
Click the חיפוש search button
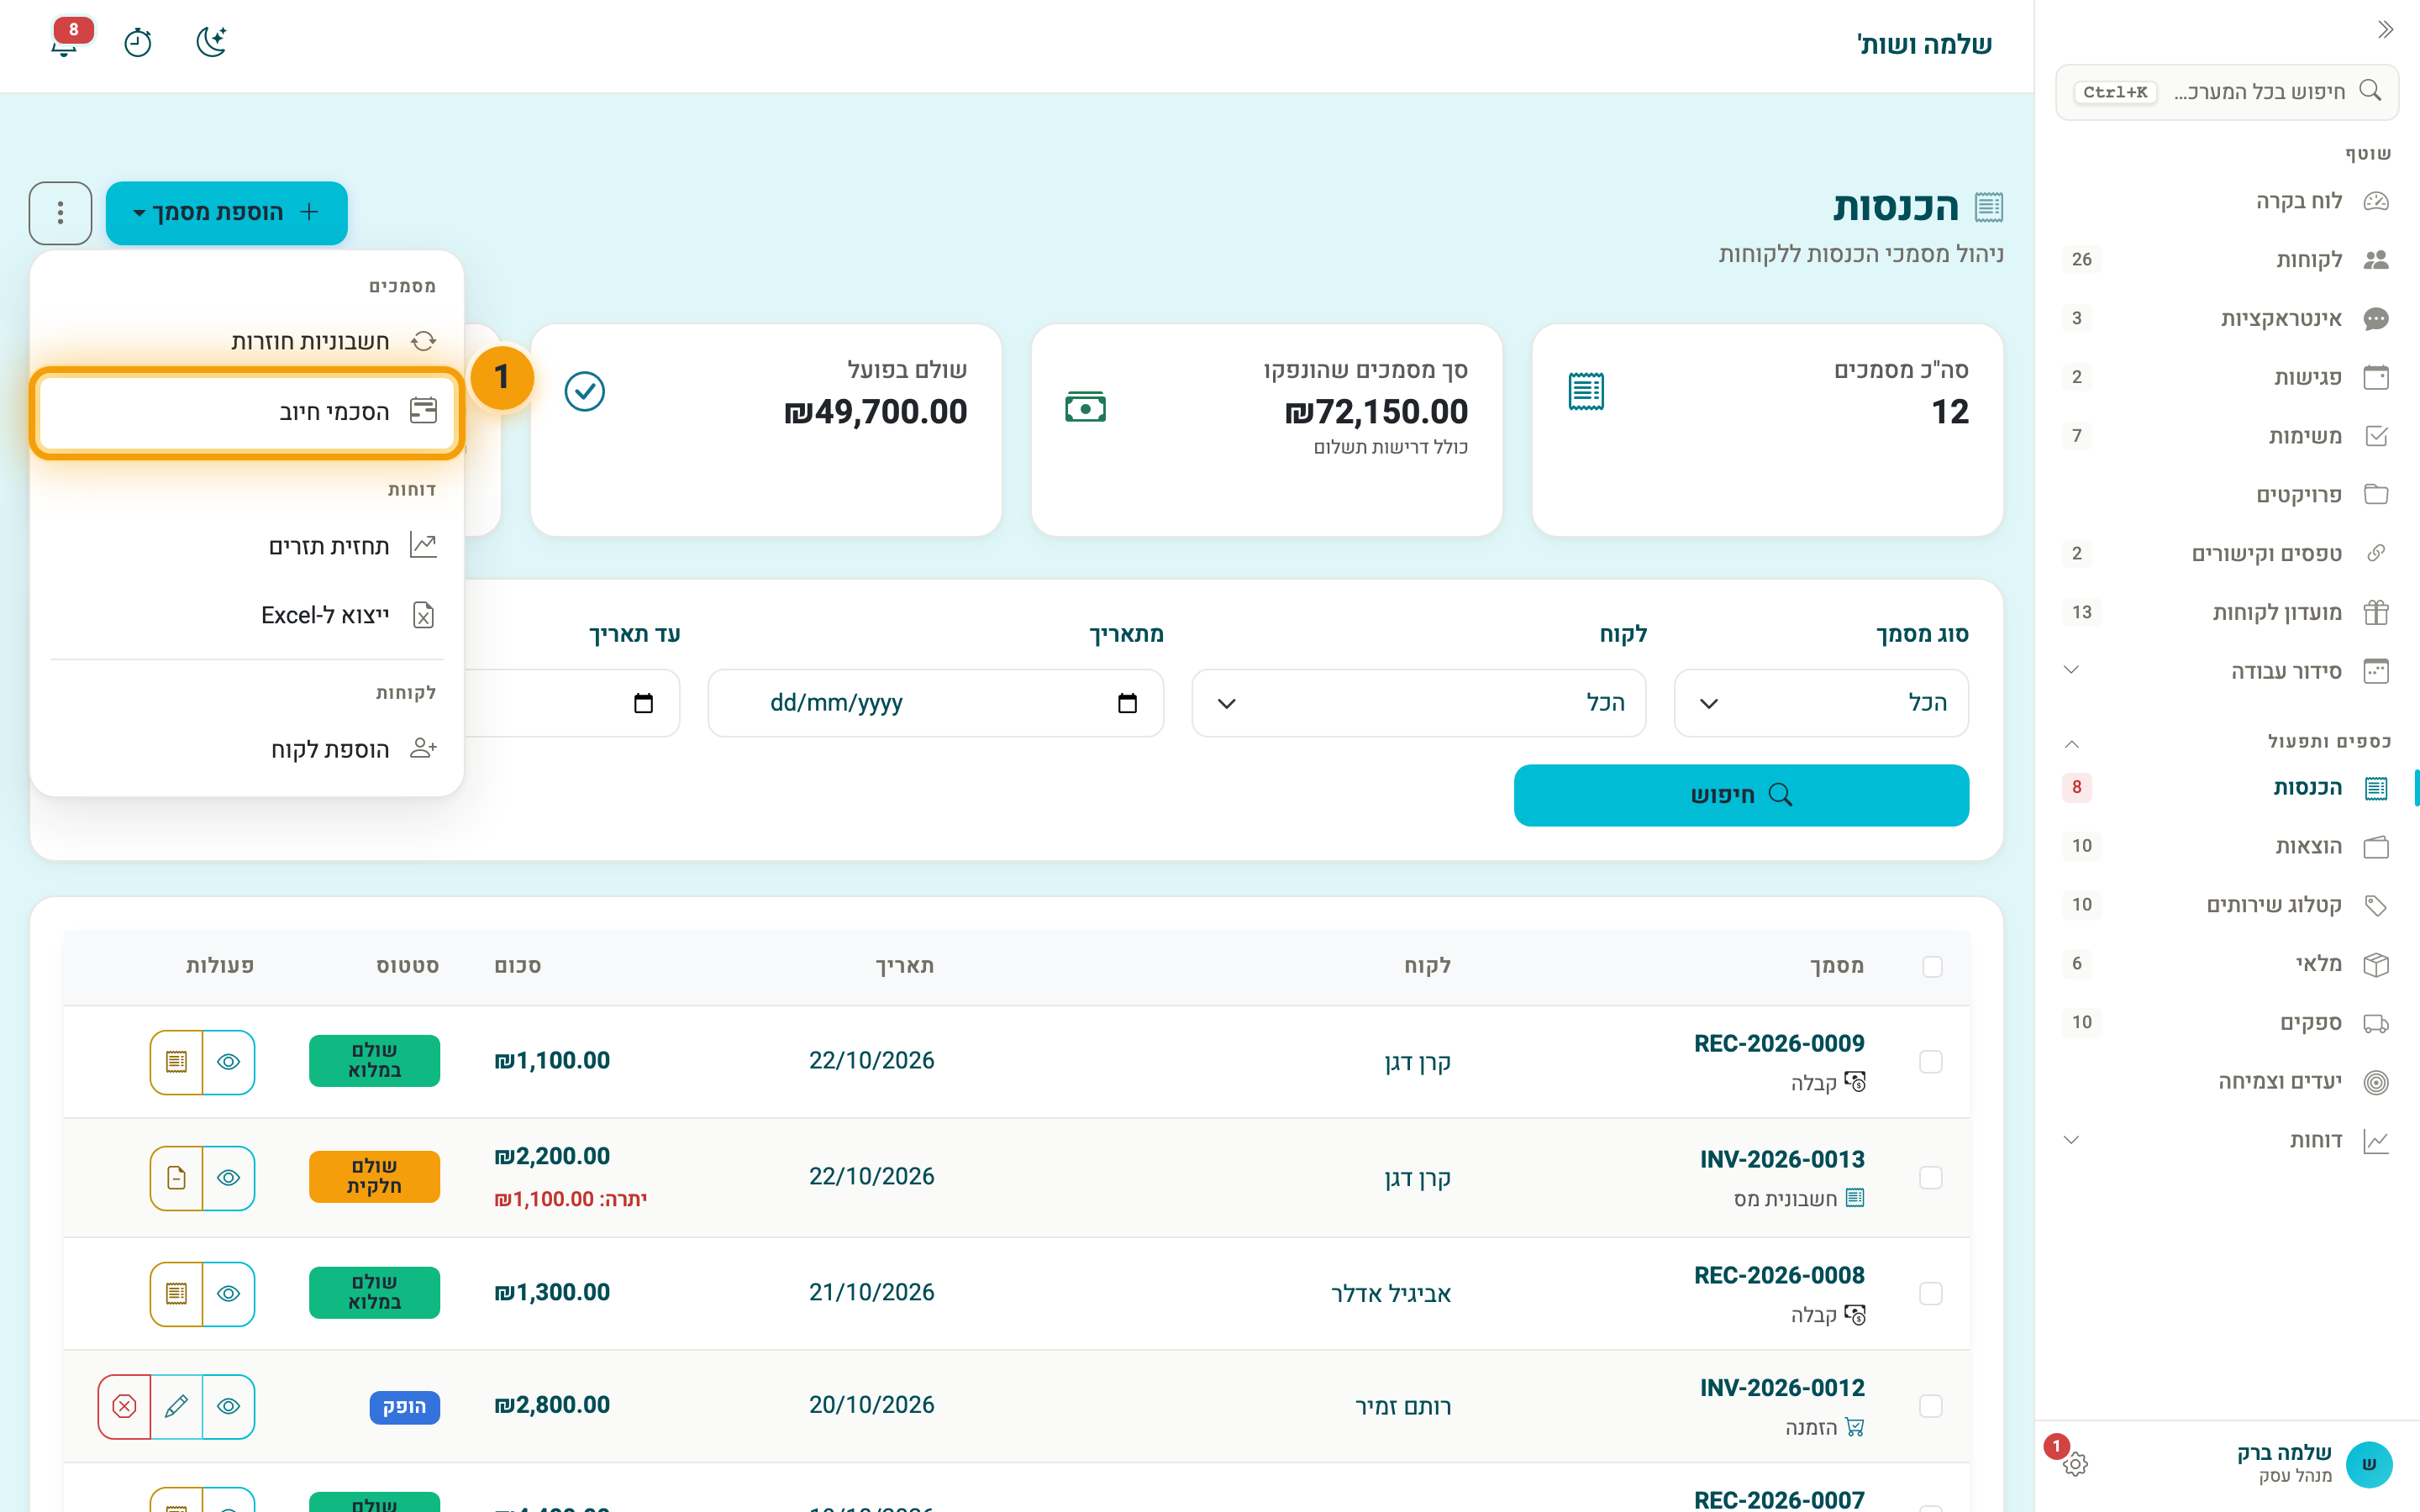coord(1741,795)
